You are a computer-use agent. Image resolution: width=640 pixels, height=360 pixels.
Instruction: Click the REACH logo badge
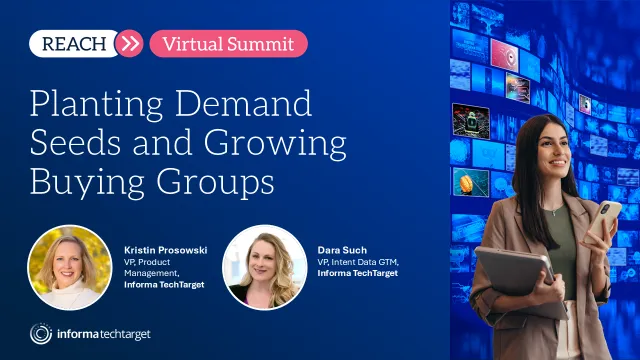pyautogui.click(x=74, y=44)
